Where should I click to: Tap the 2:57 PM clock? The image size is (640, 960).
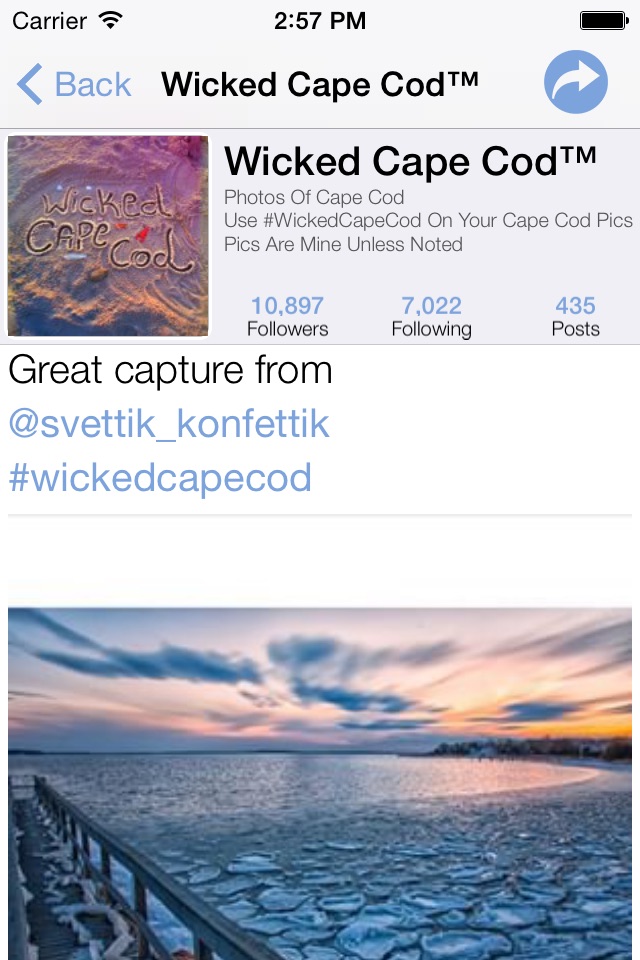(320, 21)
